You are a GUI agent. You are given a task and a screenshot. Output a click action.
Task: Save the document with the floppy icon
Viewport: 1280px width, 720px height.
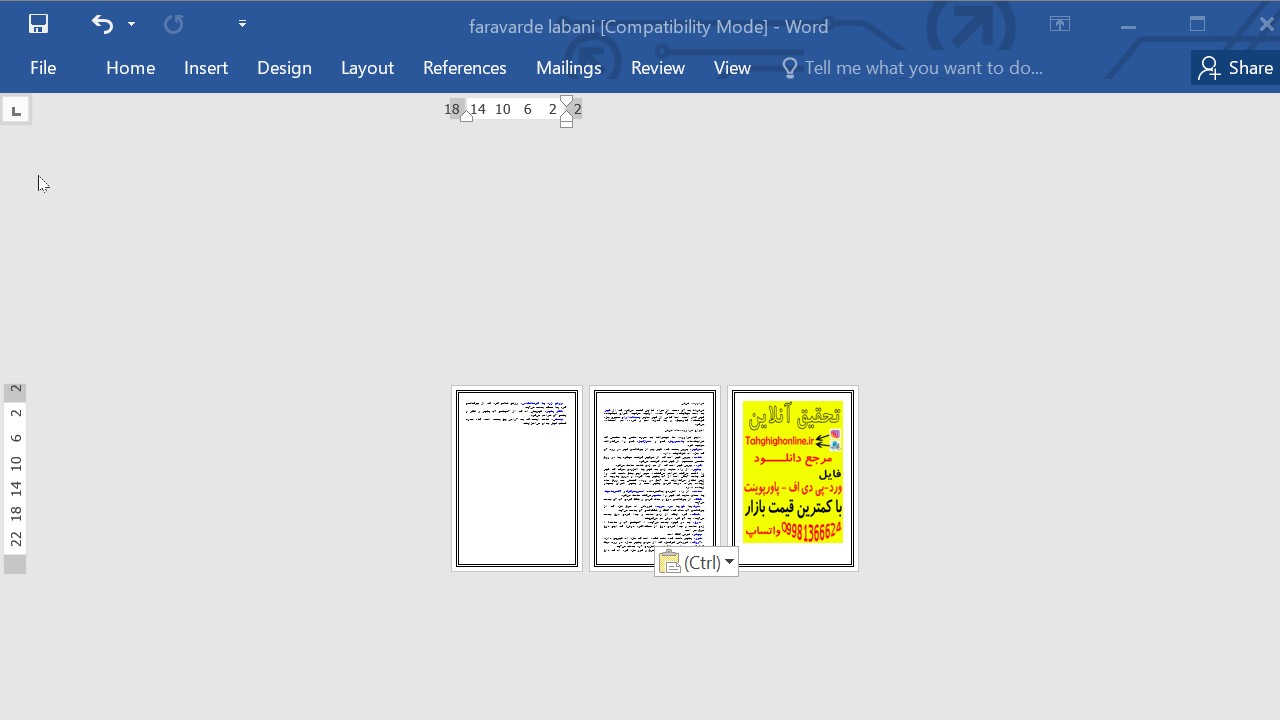pos(38,24)
